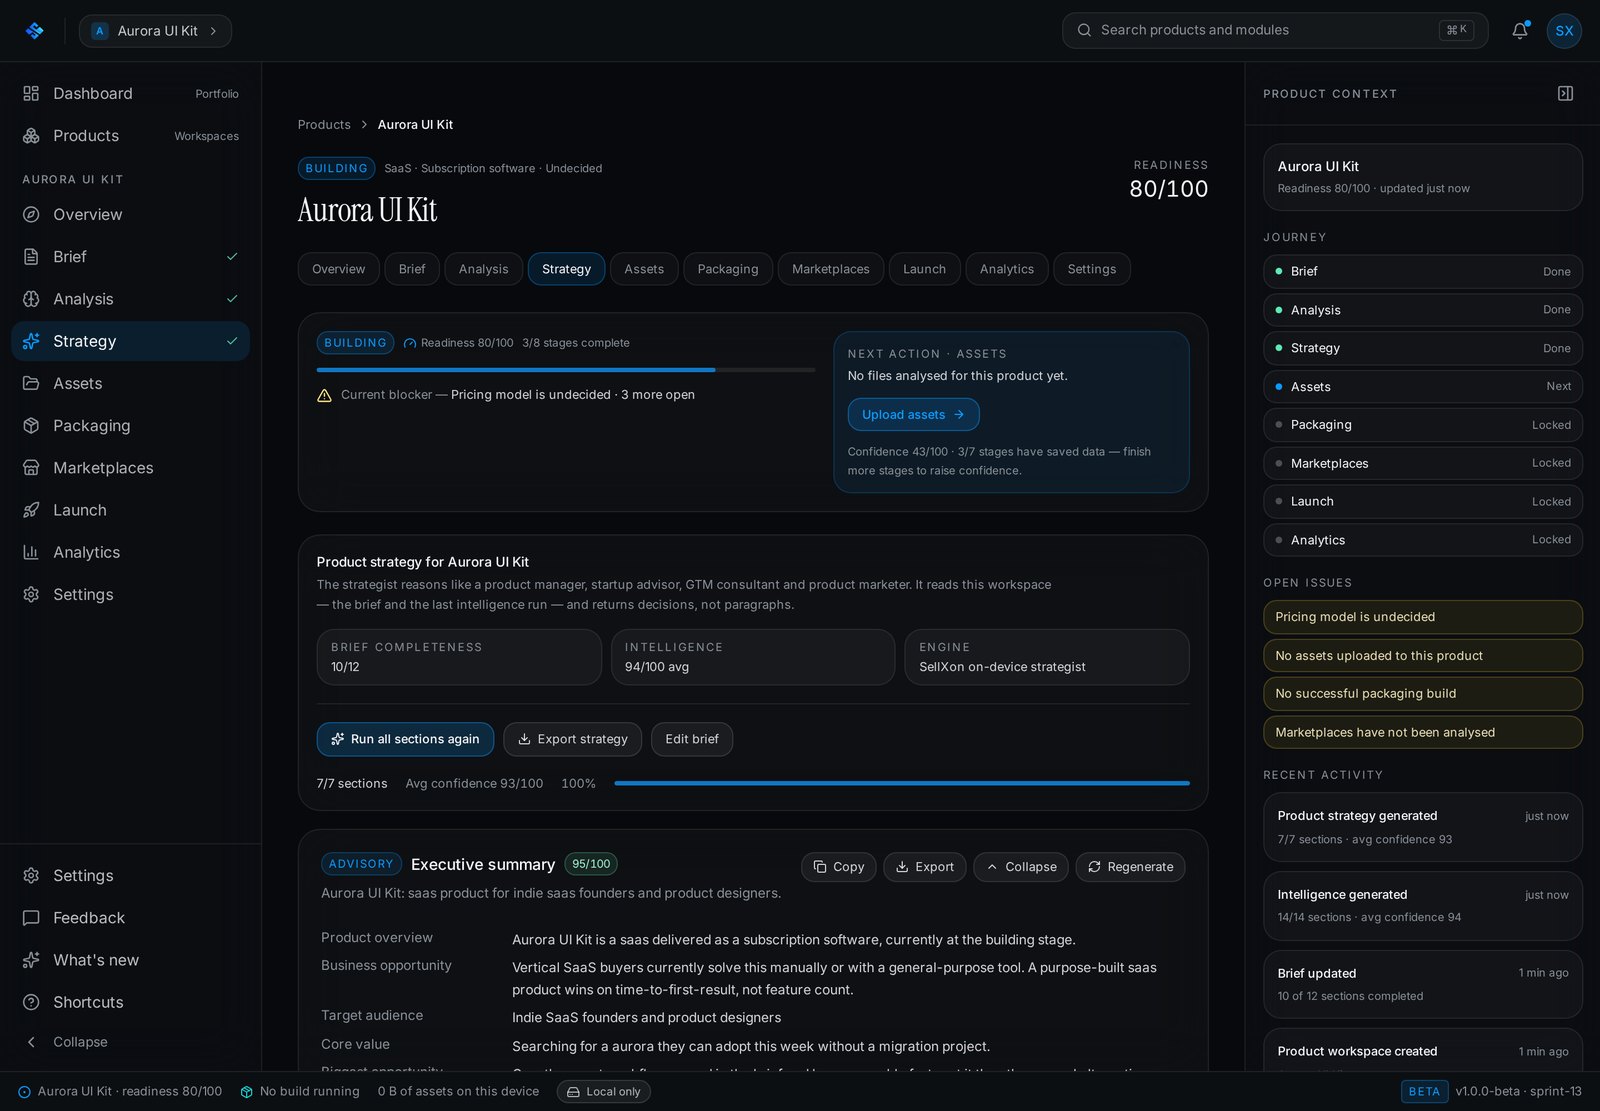Switch to the Overview tab
The width and height of the screenshot is (1600, 1111).
[338, 269]
